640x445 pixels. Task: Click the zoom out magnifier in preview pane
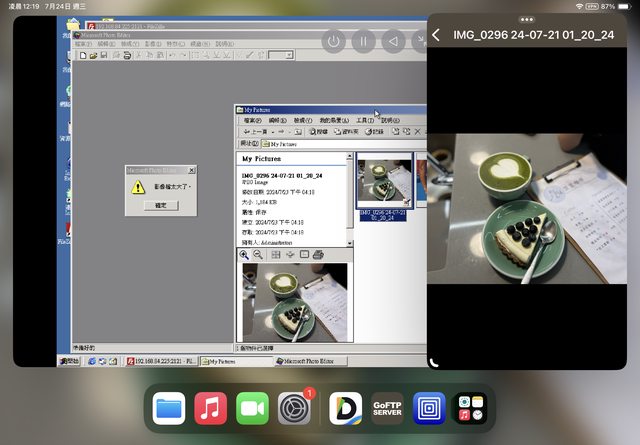coord(258,255)
